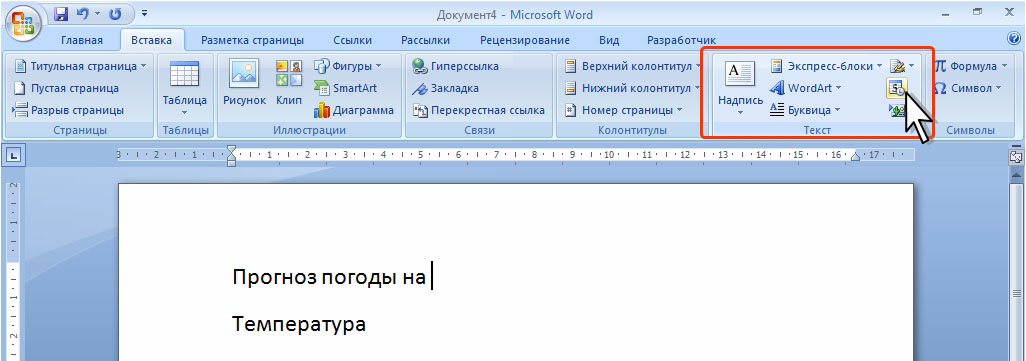Viewport: 1026px width, 361px height.
Task: Open the Экспресс-блоки quick parts menu
Action: (x=826, y=66)
